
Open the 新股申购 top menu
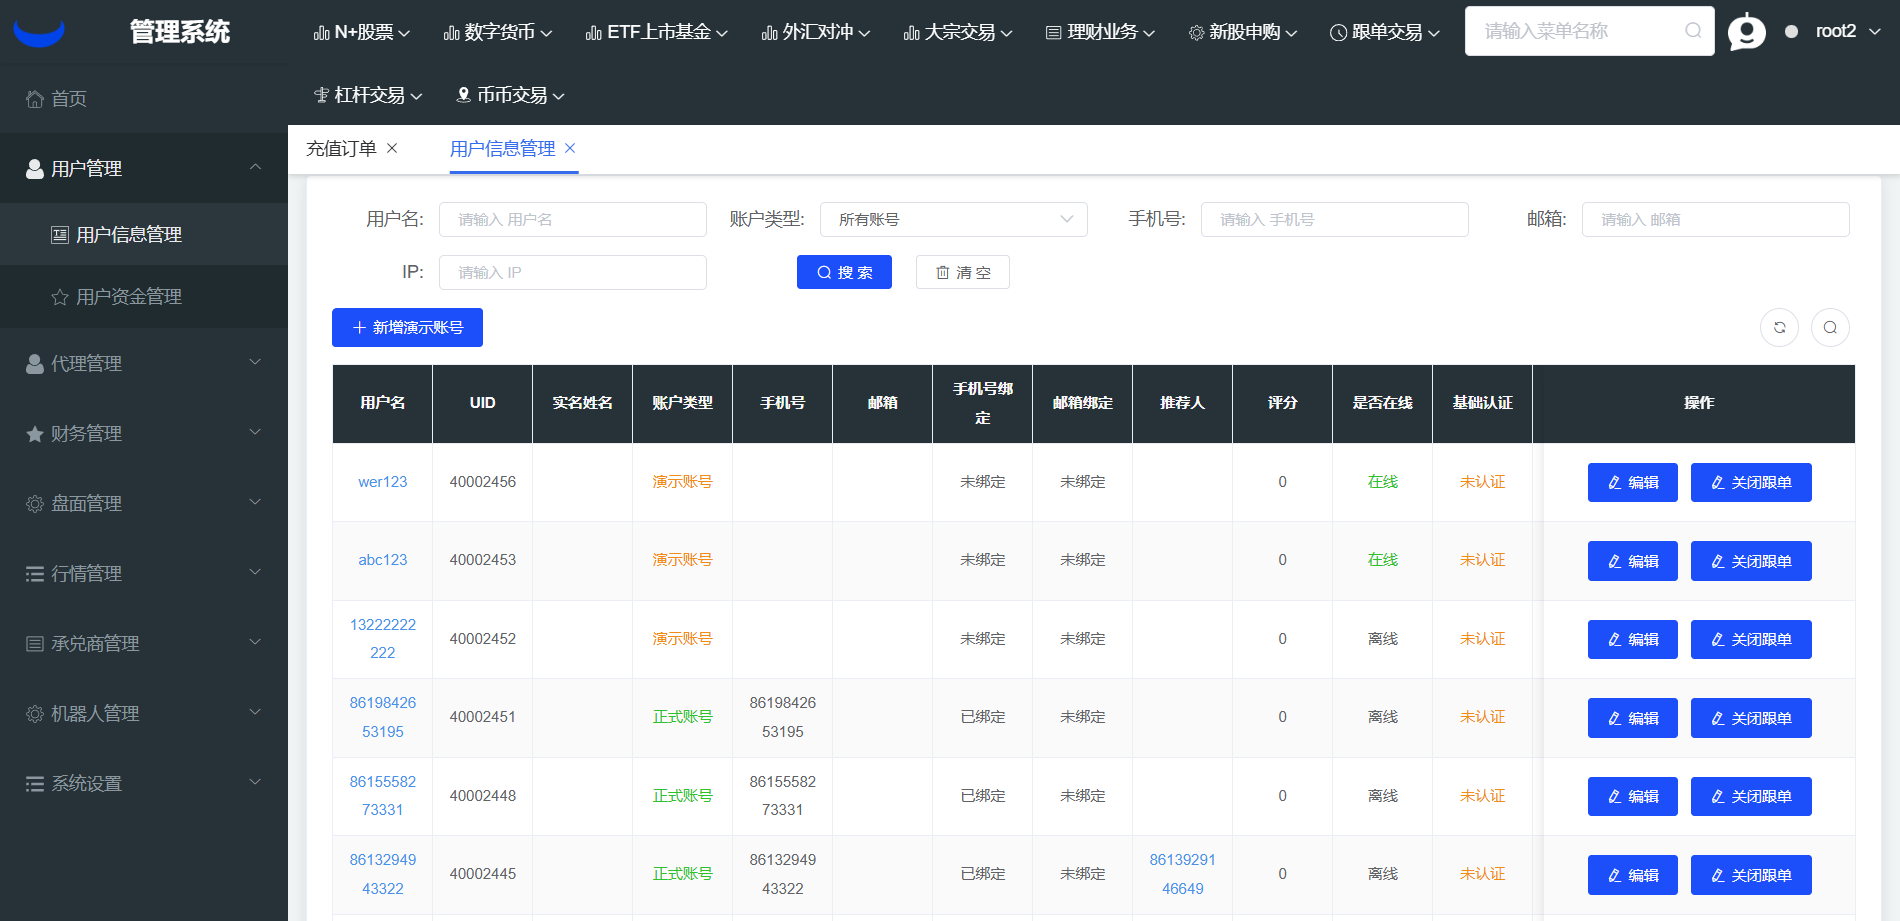(x=1243, y=32)
